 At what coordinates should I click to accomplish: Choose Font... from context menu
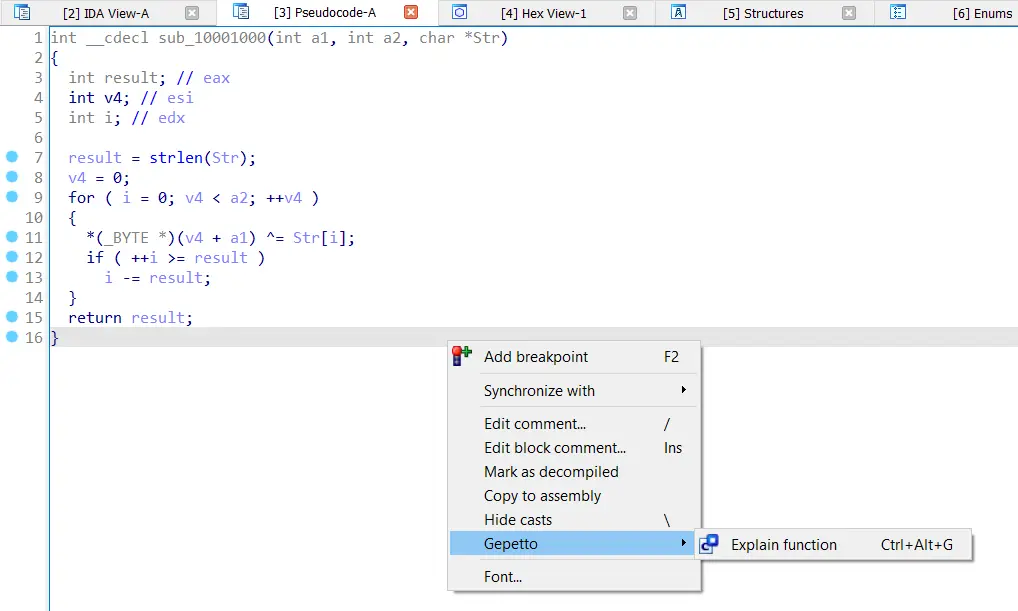(575, 577)
